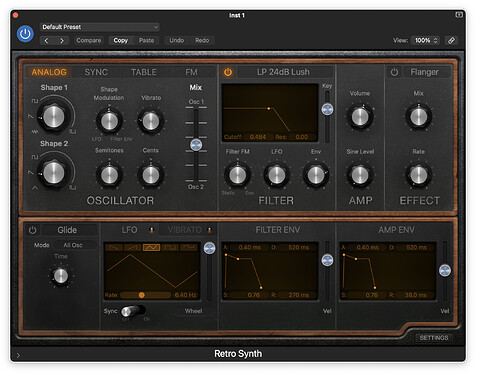This screenshot has width=477, height=375.
Task: Open the Default Preset dropdown
Action: pos(99,27)
